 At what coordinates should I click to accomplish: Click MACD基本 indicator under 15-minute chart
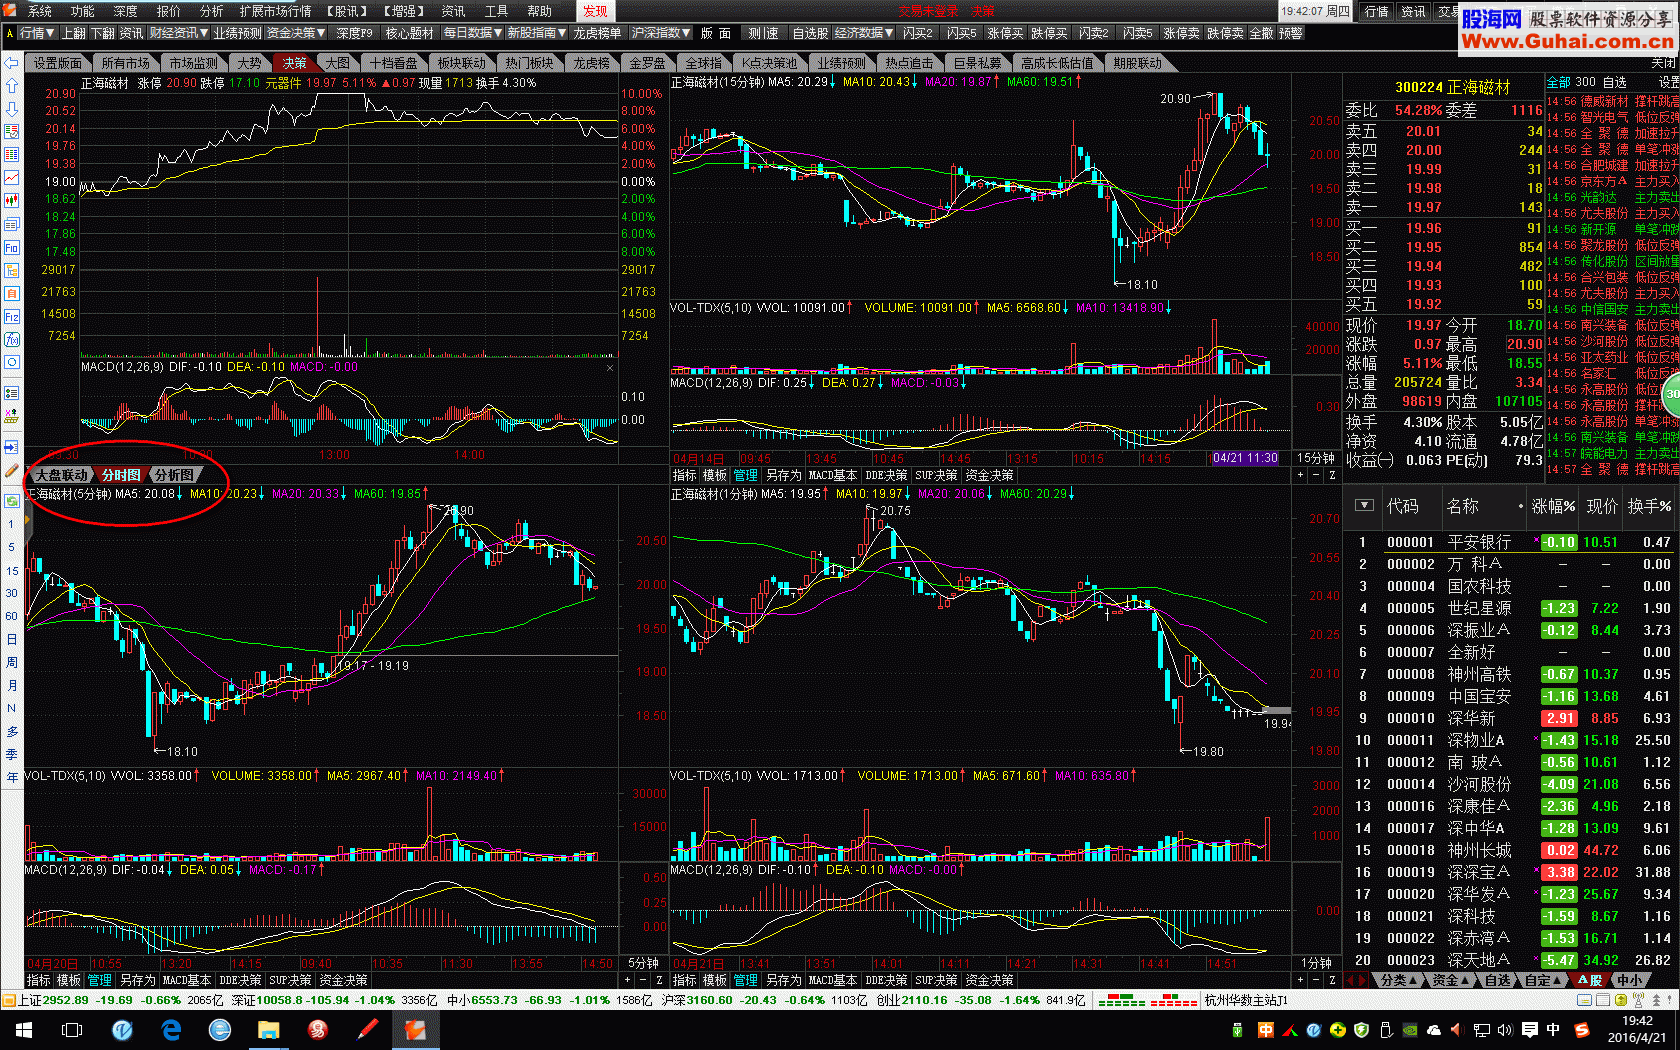[x=833, y=475]
